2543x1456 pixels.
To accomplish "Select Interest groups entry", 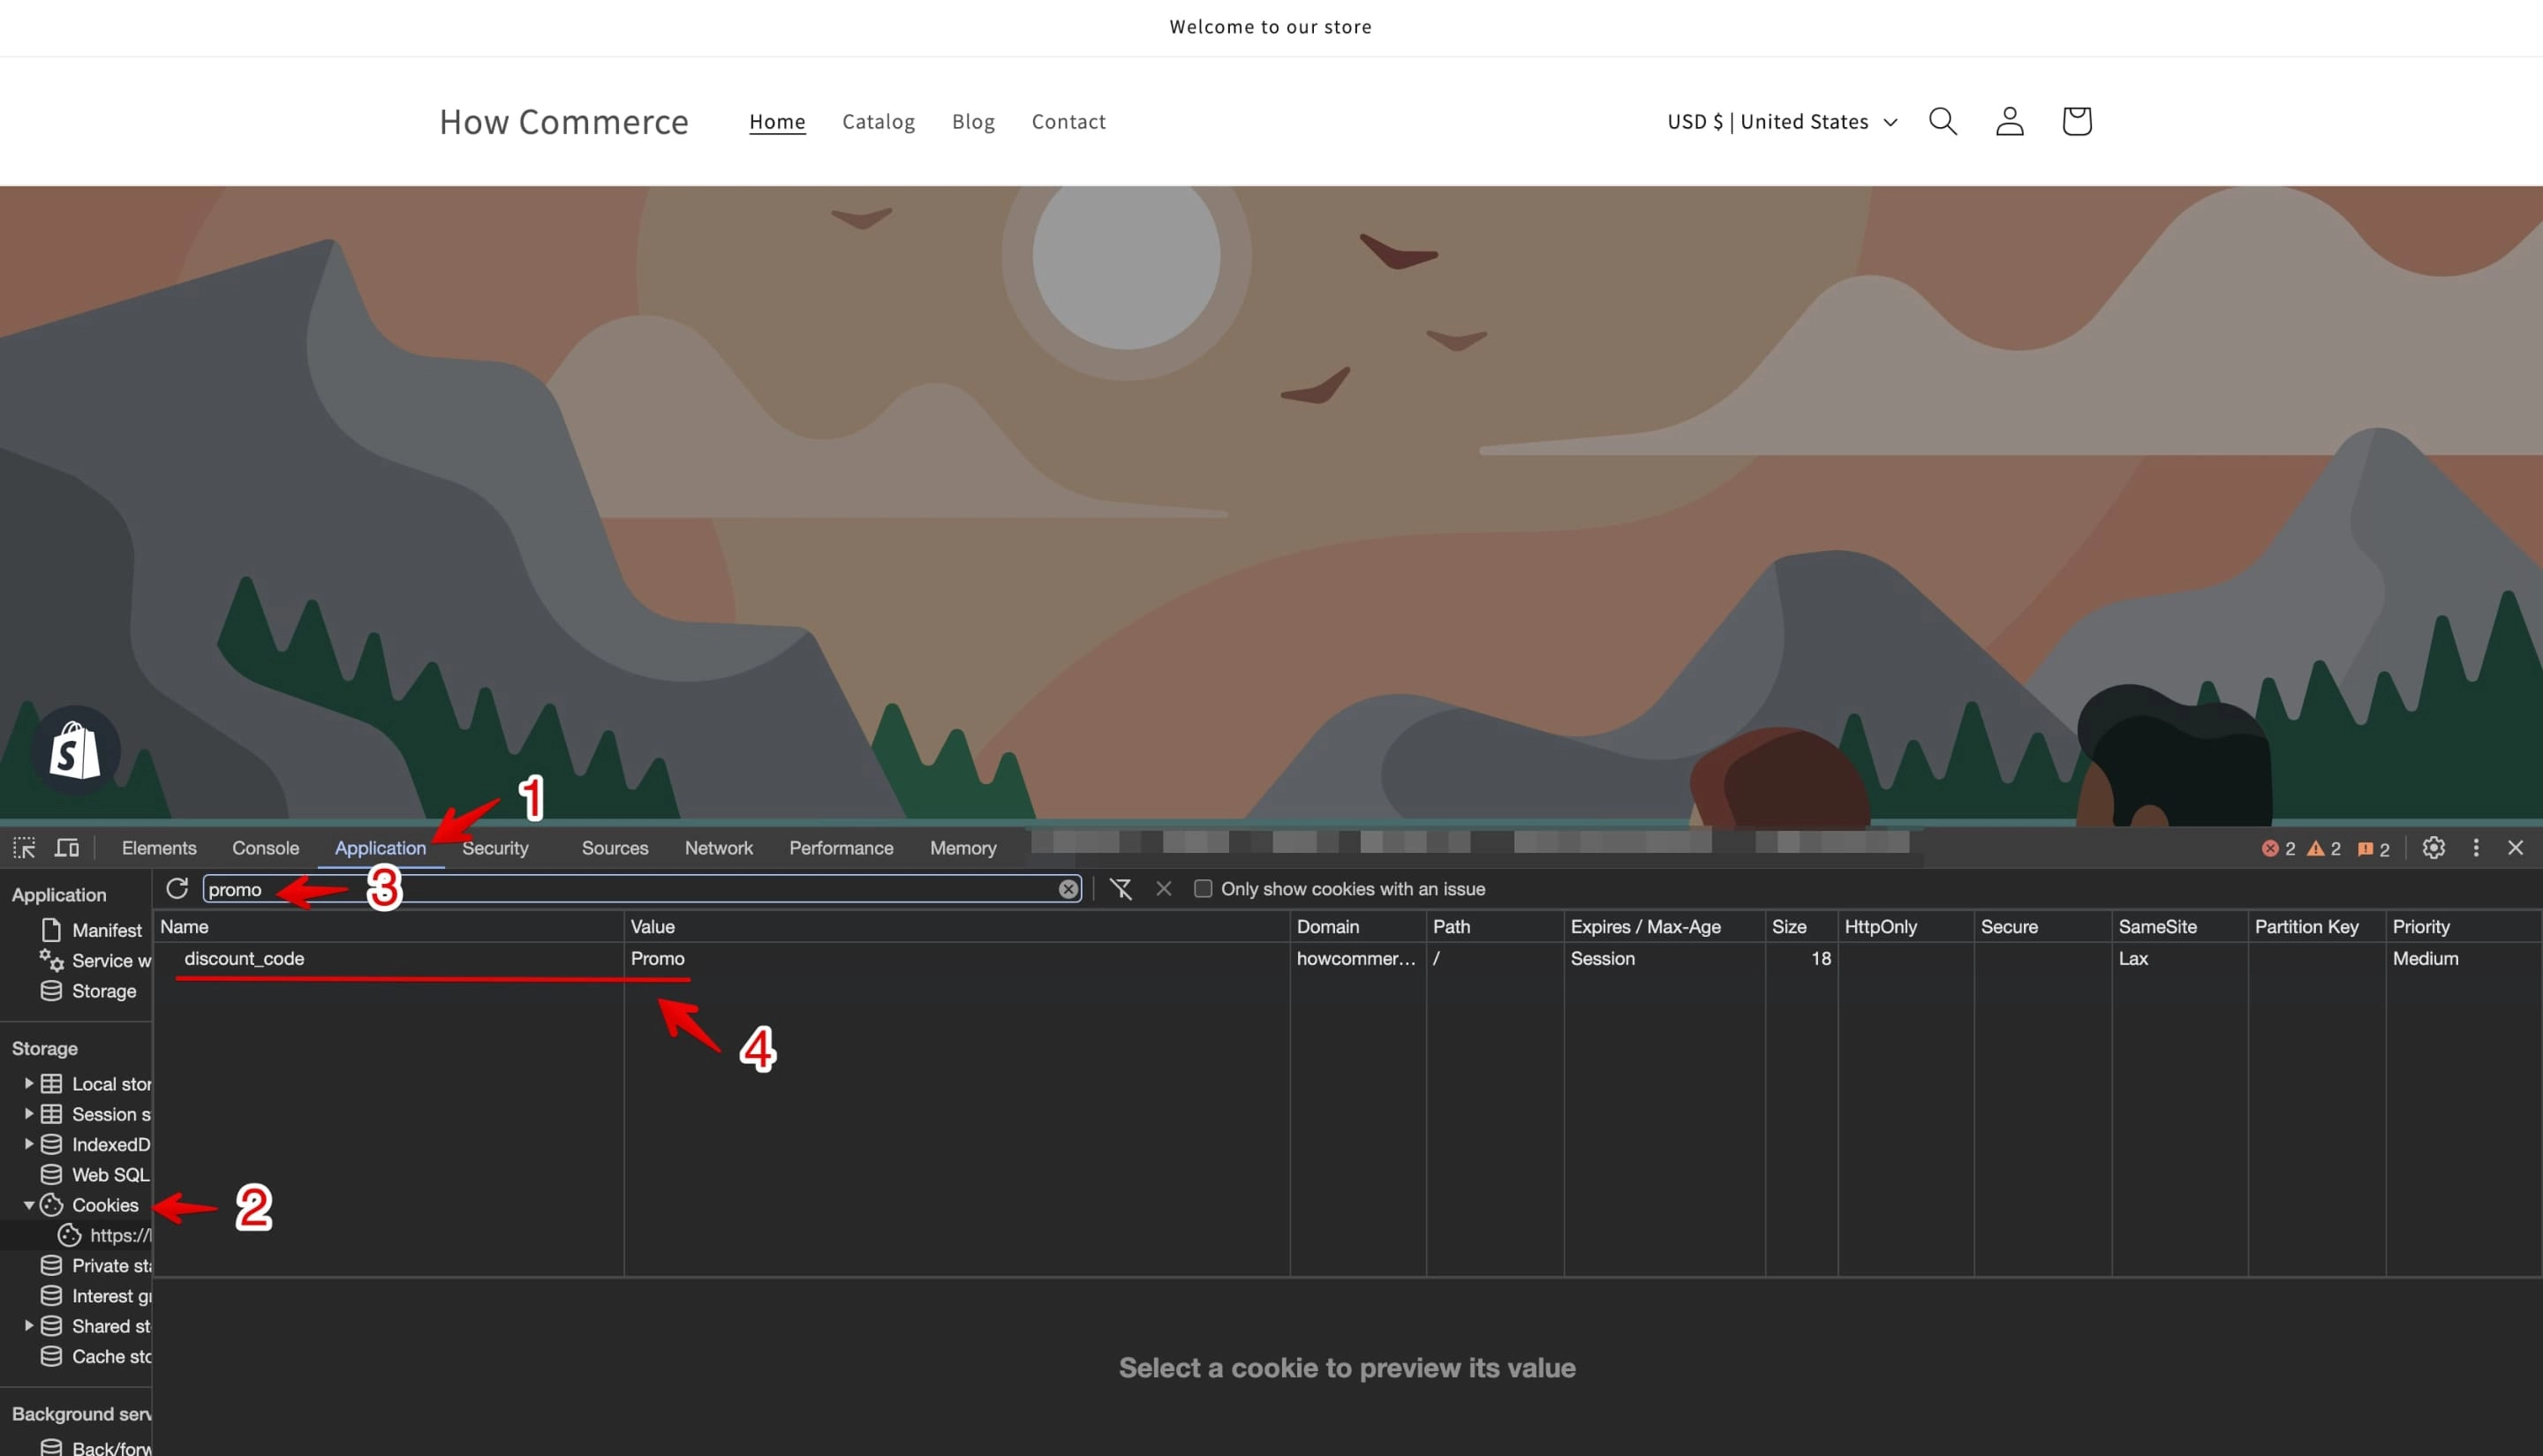I will click(96, 1296).
